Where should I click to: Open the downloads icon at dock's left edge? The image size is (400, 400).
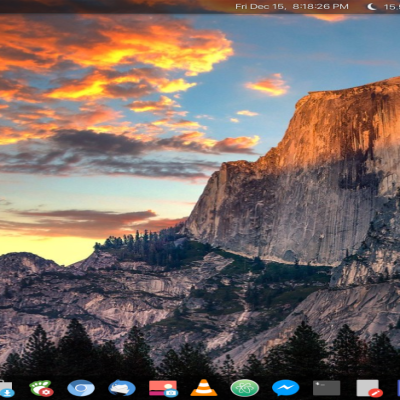[x=6, y=389]
